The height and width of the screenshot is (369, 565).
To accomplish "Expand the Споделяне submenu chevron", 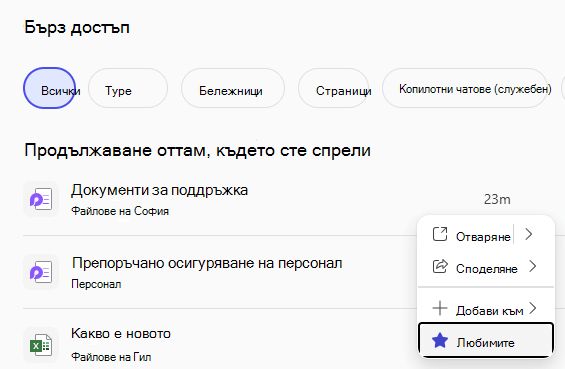I will 533,266.
